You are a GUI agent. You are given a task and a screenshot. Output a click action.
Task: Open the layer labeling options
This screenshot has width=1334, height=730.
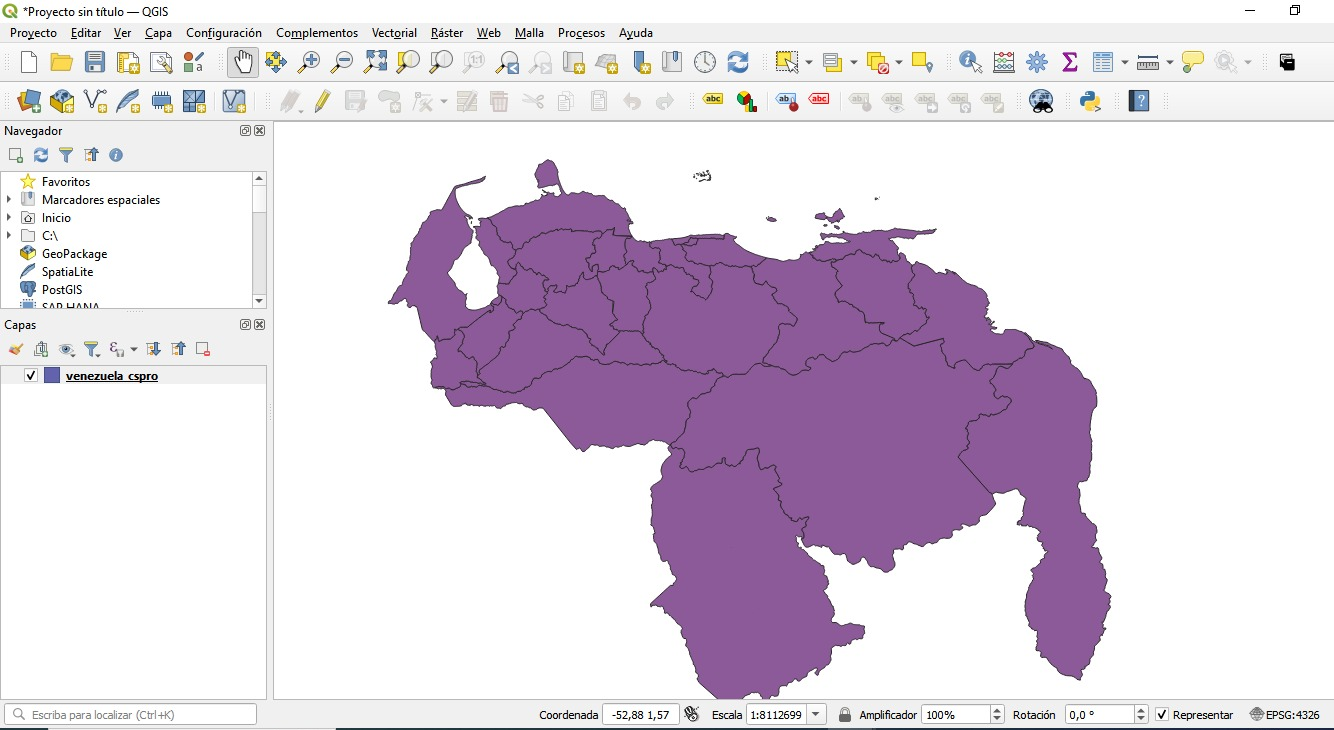[x=713, y=100]
